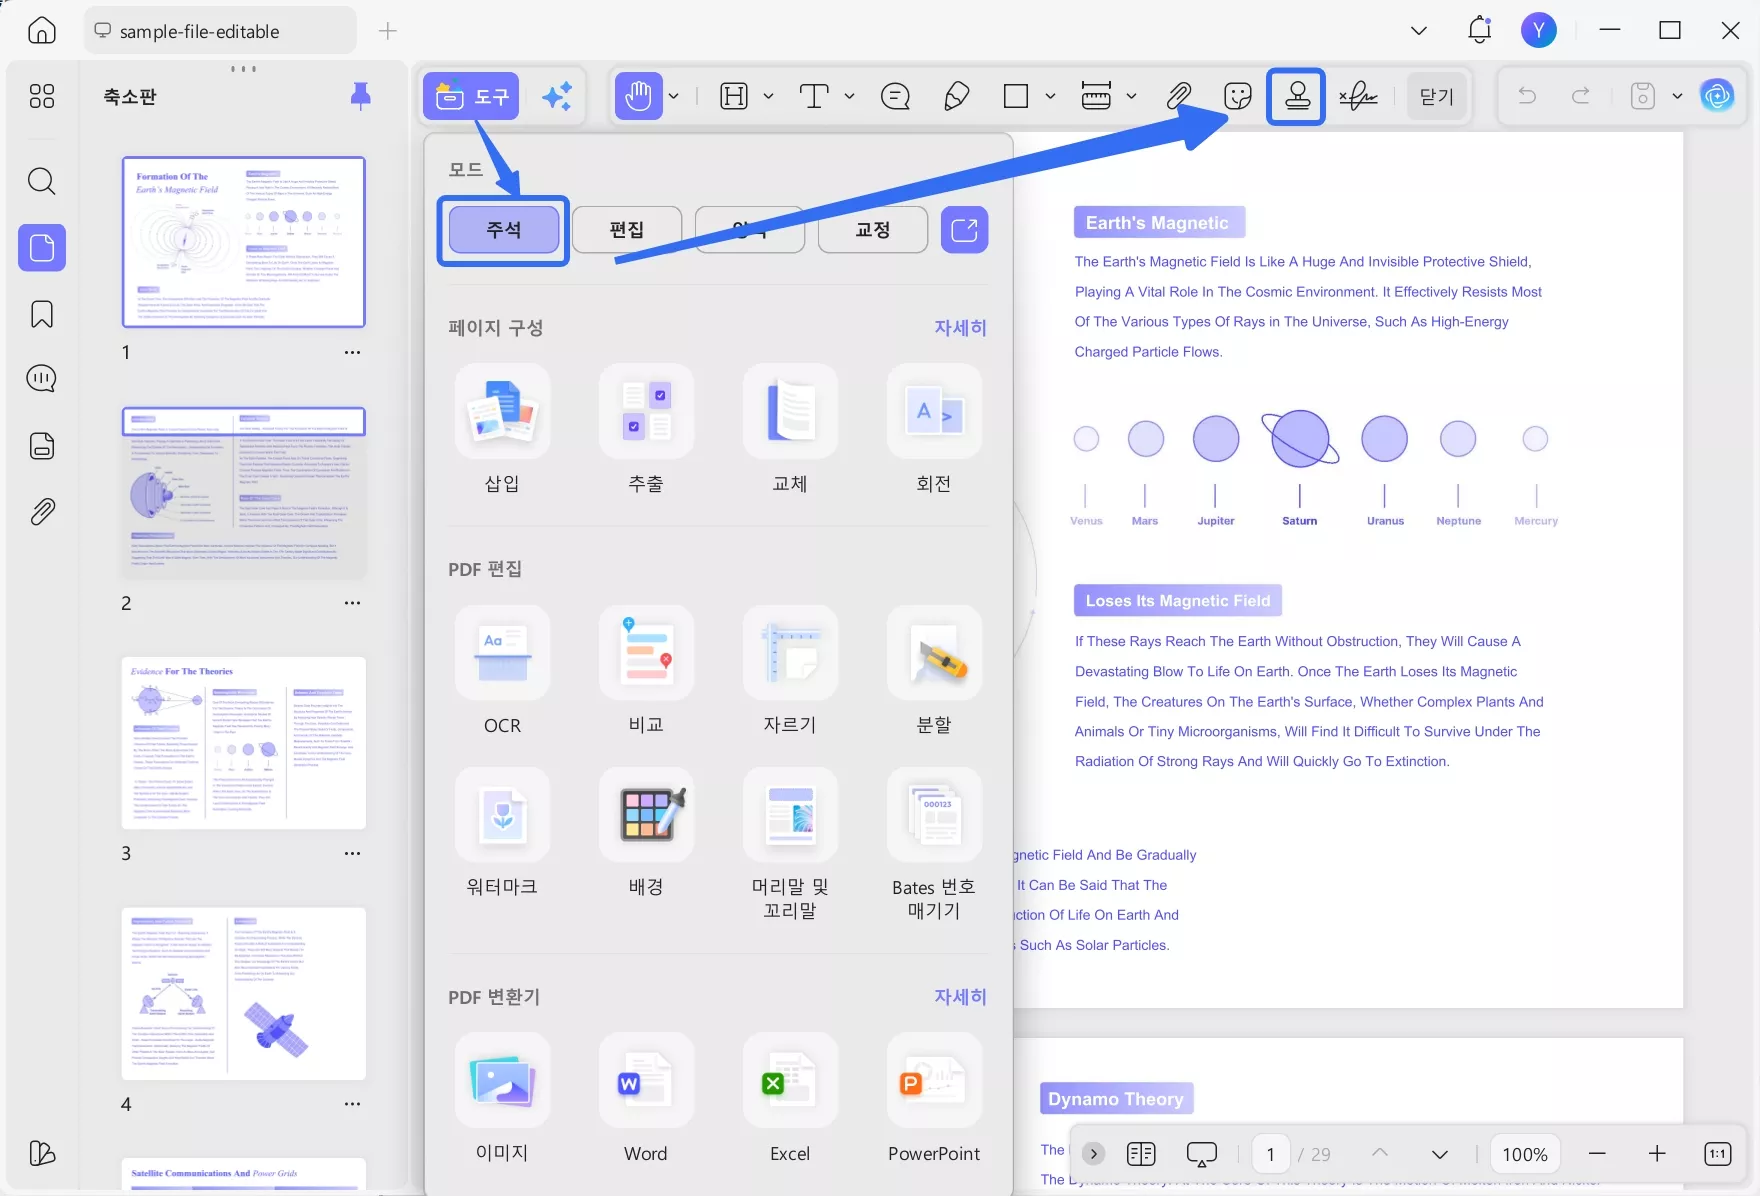Open the UPDF AI assistant icon

coord(1717,96)
